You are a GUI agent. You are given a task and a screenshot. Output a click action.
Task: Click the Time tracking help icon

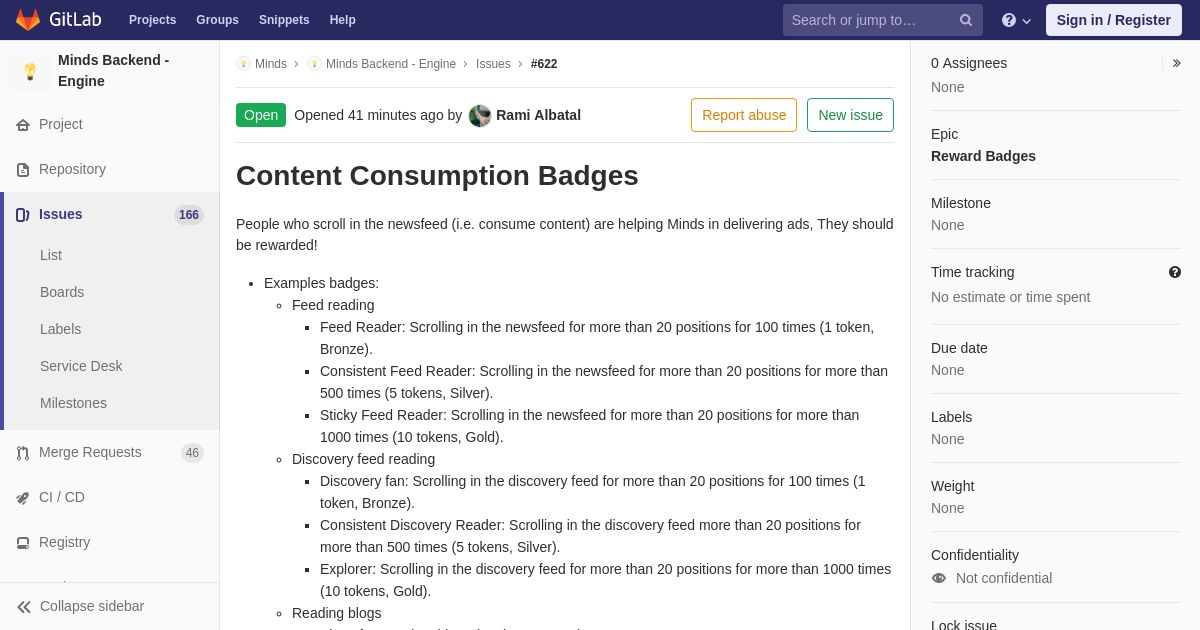click(1175, 272)
